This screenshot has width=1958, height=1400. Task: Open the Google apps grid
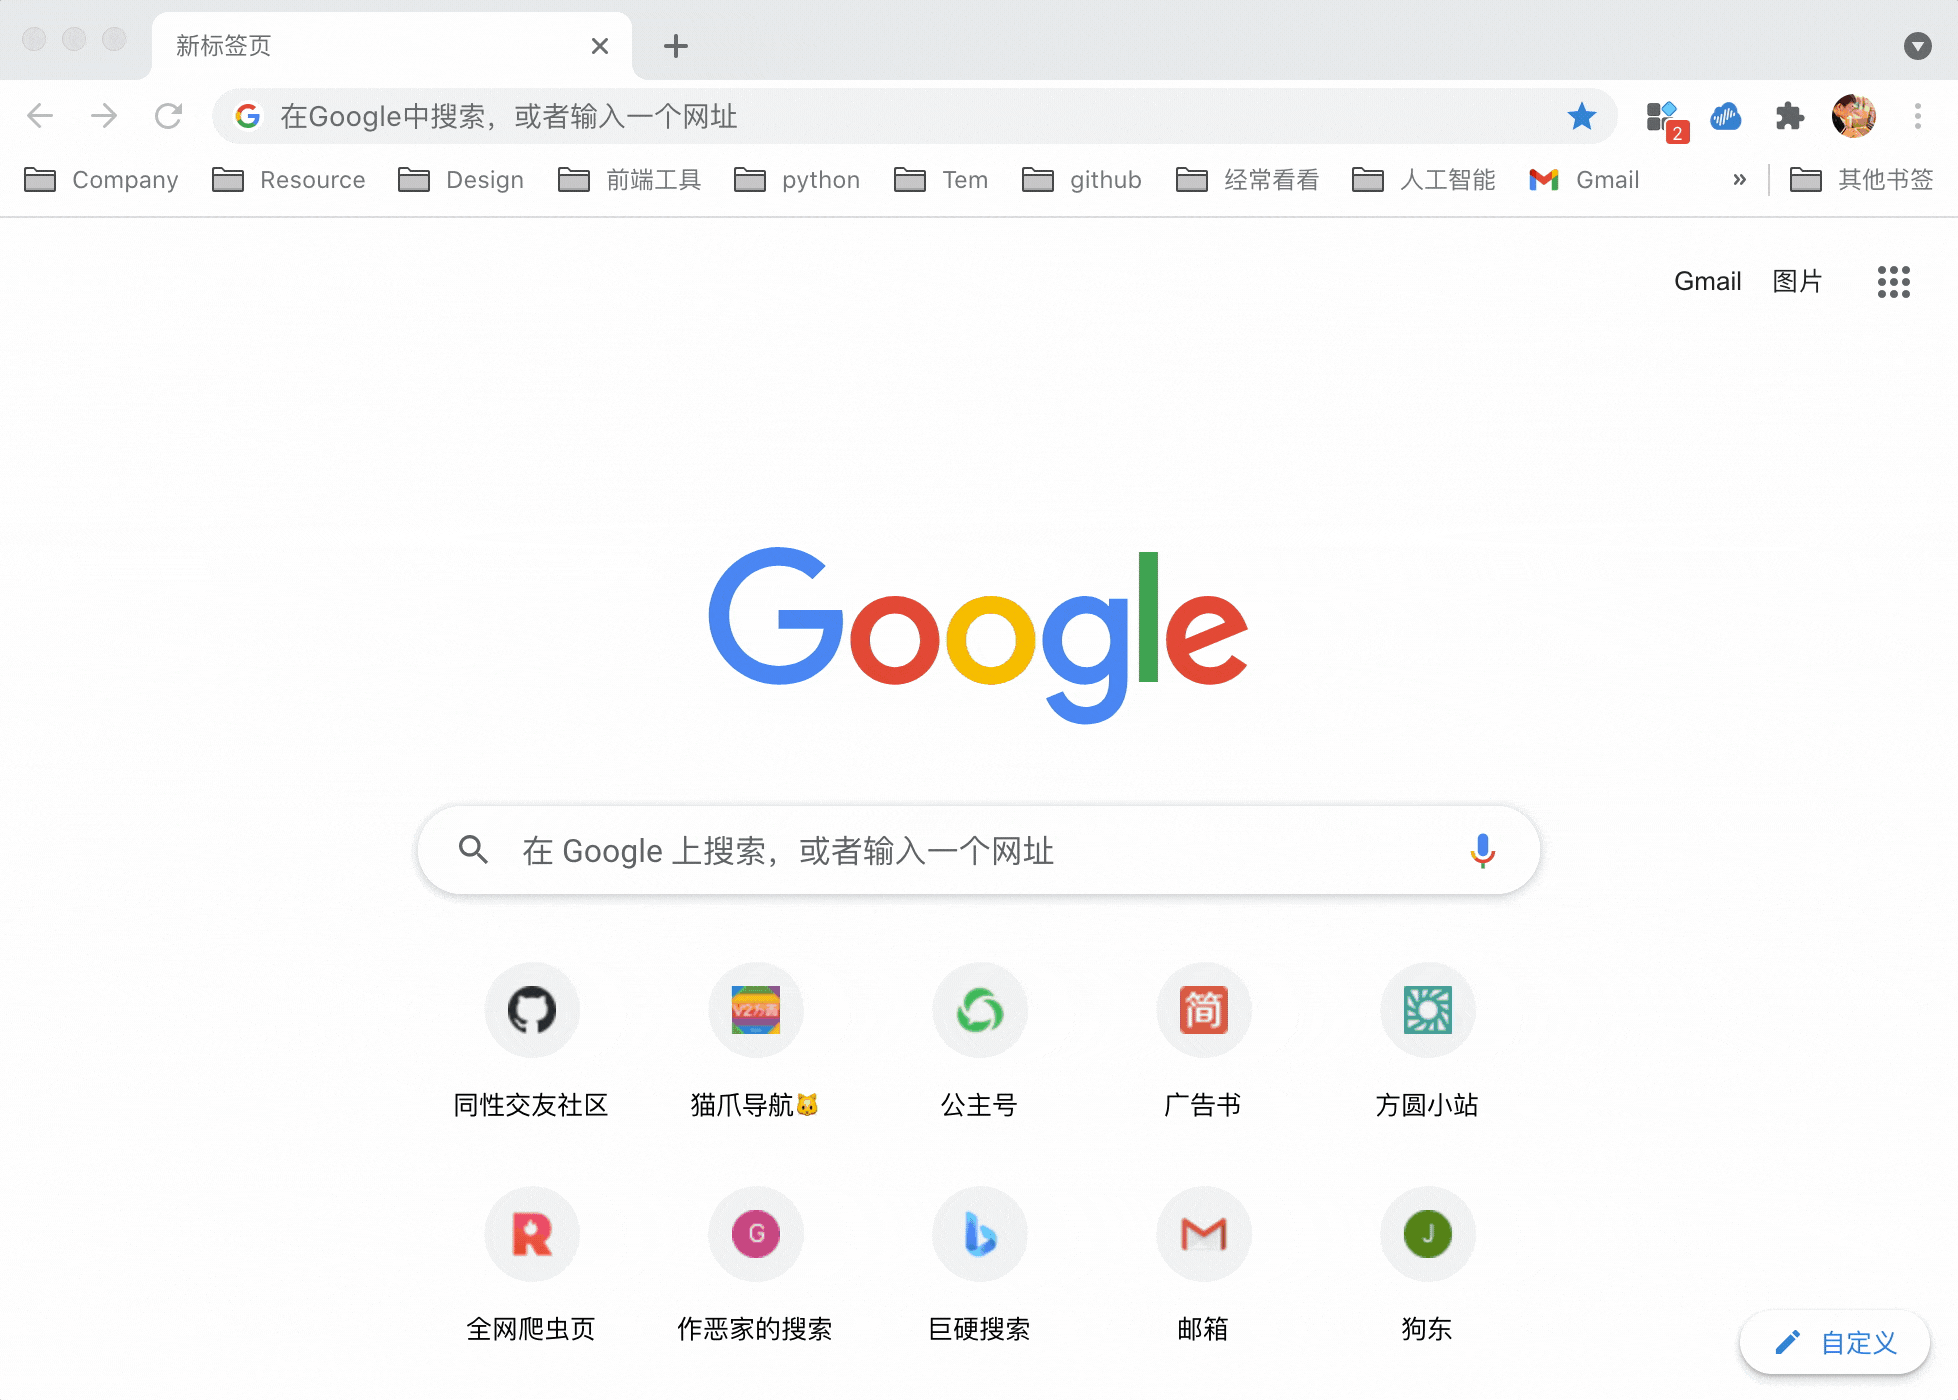click(1893, 282)
